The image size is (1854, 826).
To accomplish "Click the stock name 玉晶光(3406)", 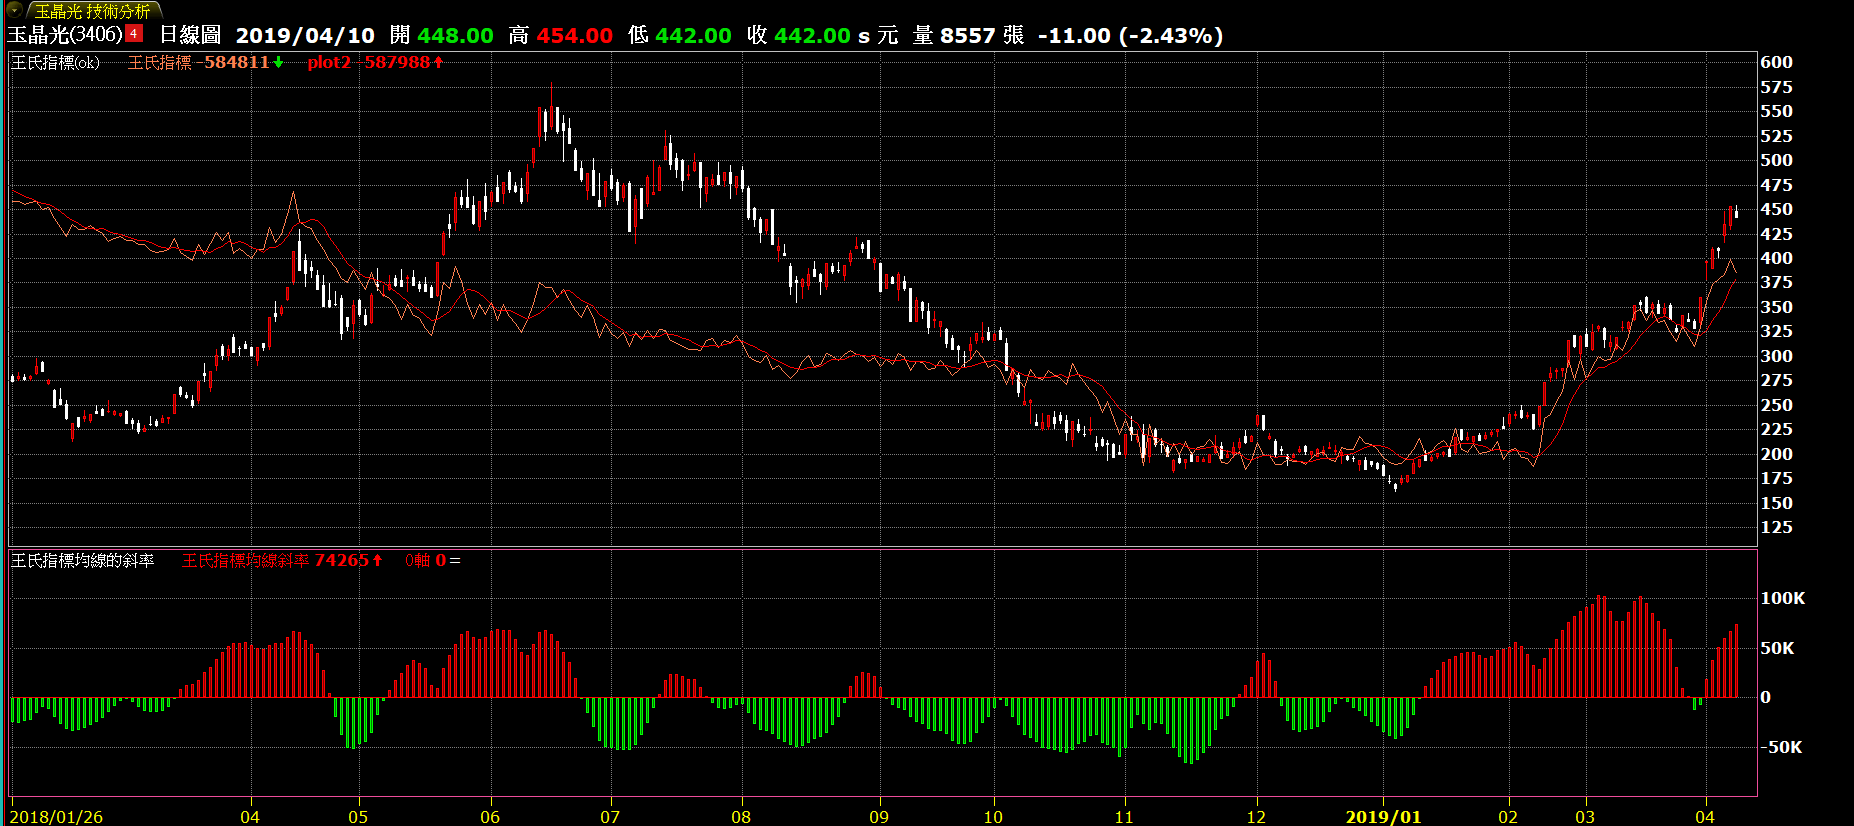I will pos(65,35).
